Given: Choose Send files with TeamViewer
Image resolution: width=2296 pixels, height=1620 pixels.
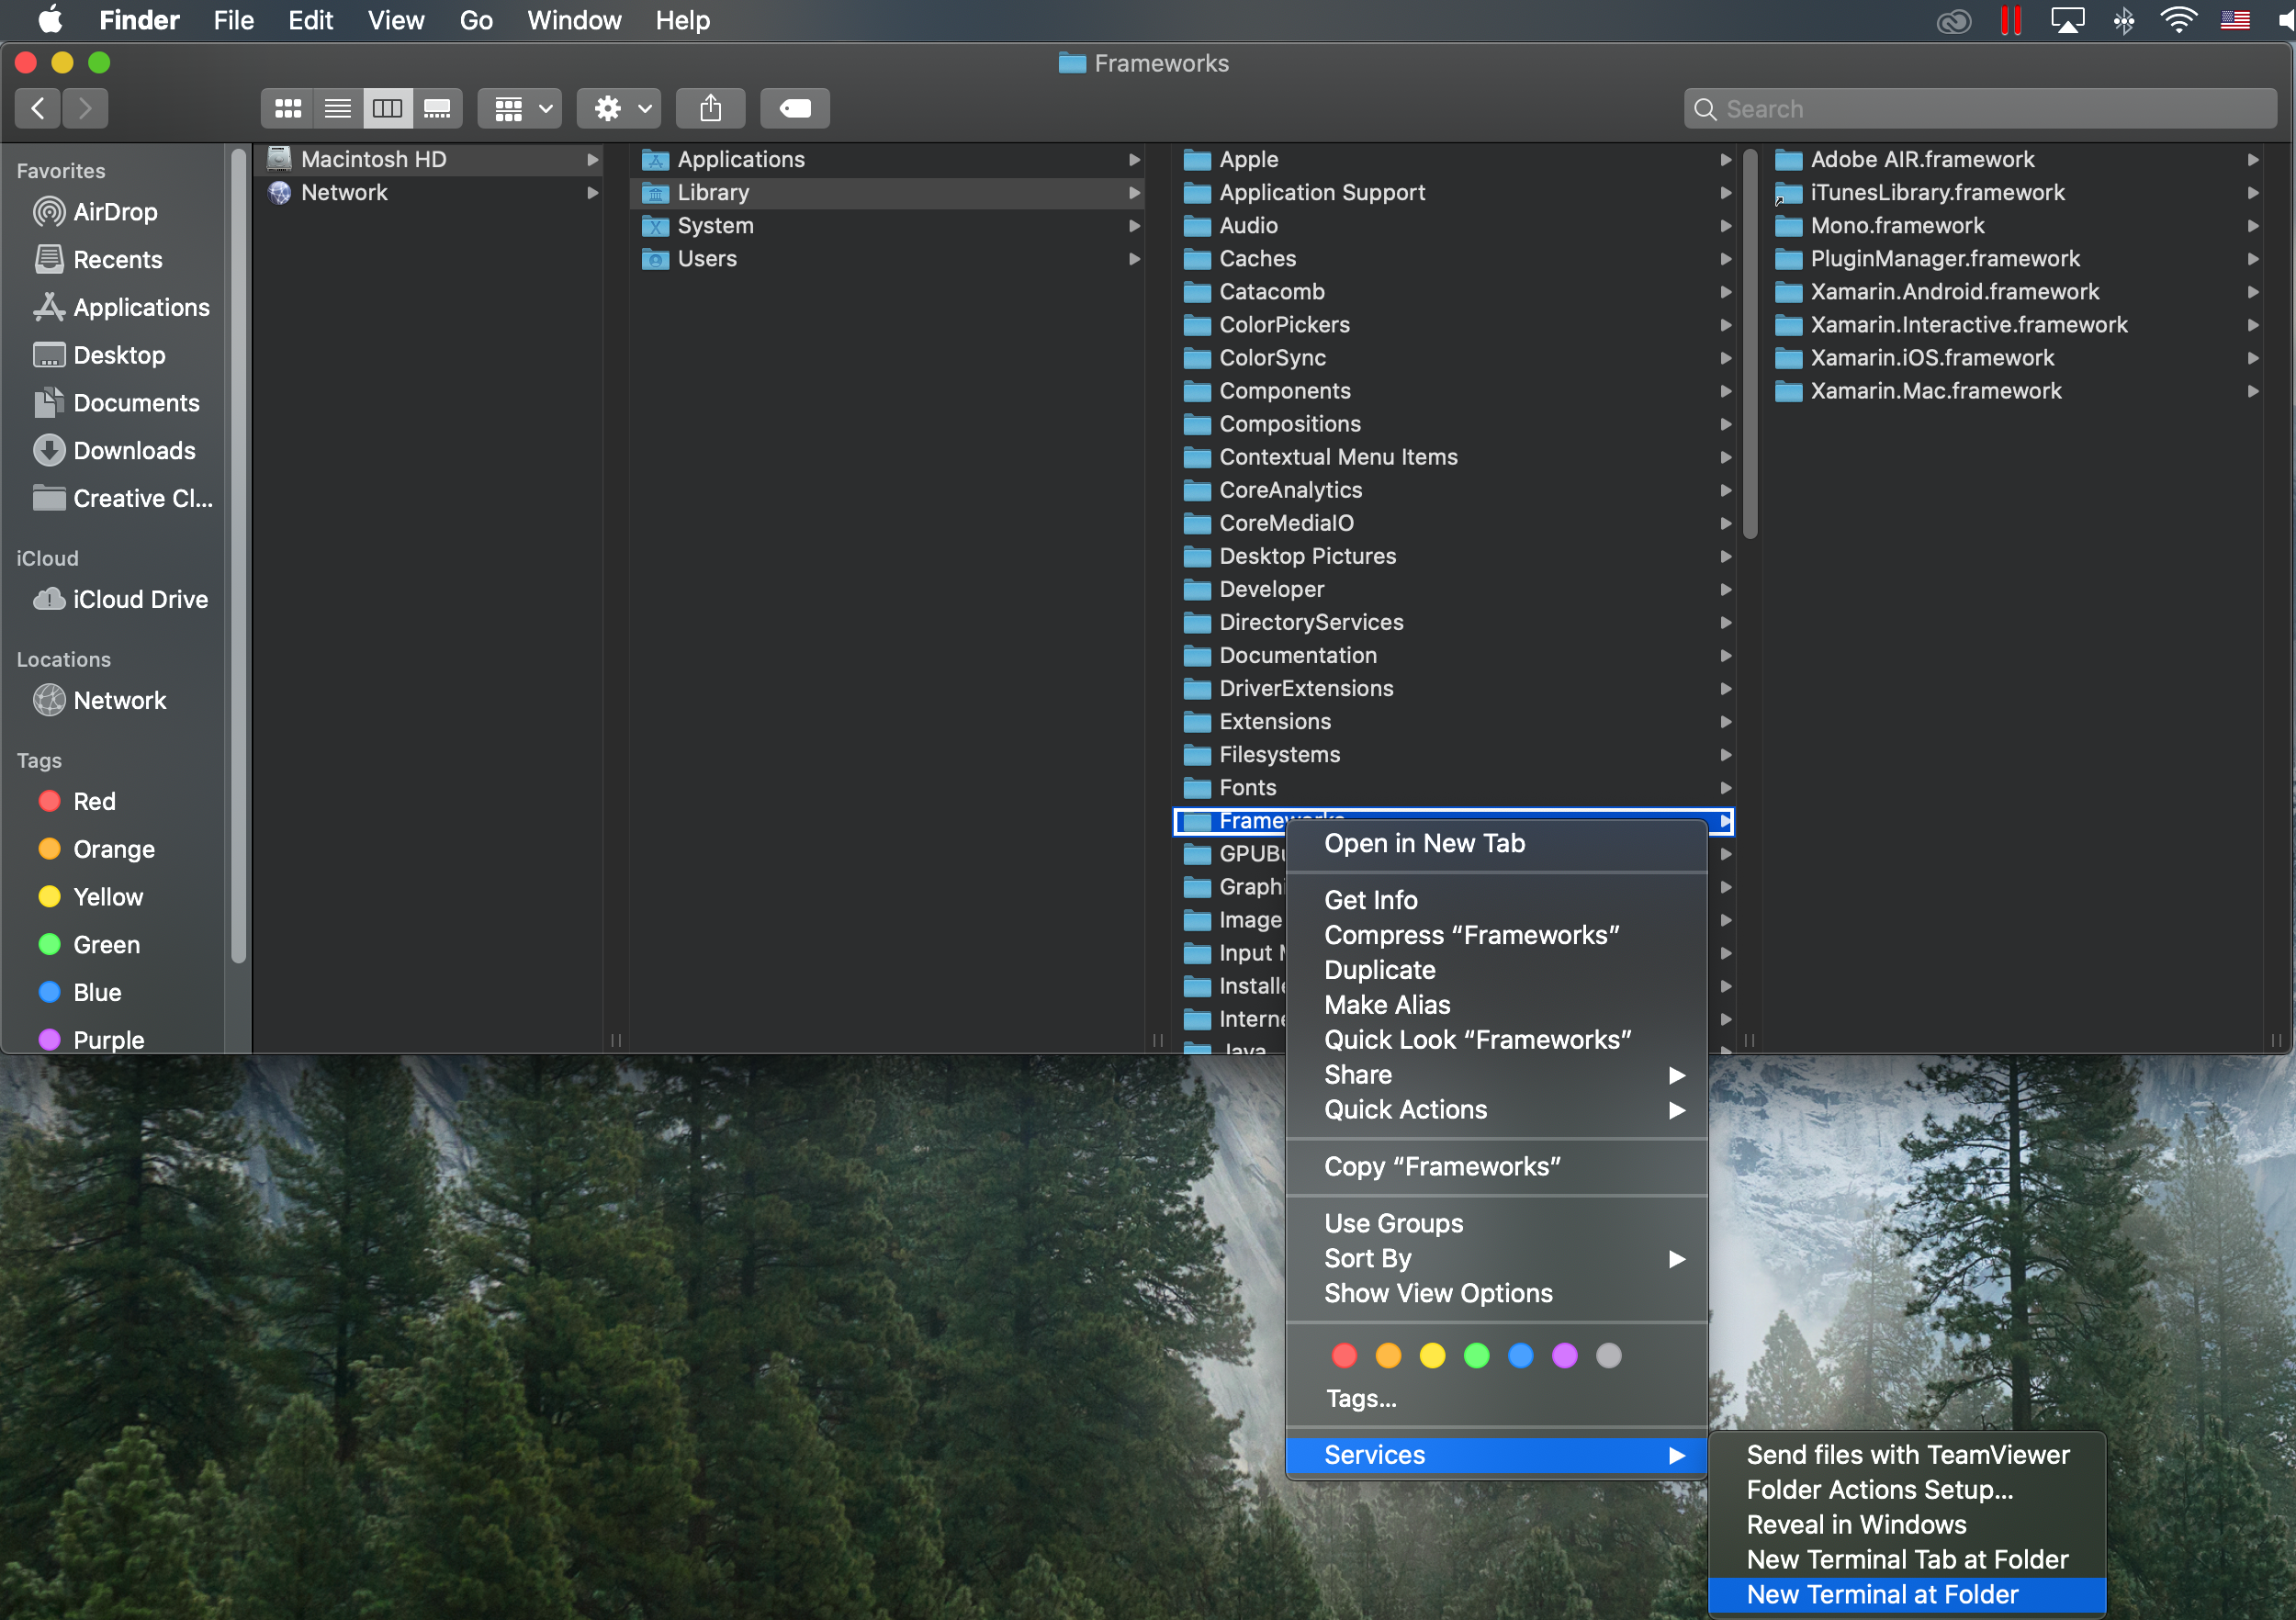Looking at the screenshot, I should click(x=1907, y=1454).
